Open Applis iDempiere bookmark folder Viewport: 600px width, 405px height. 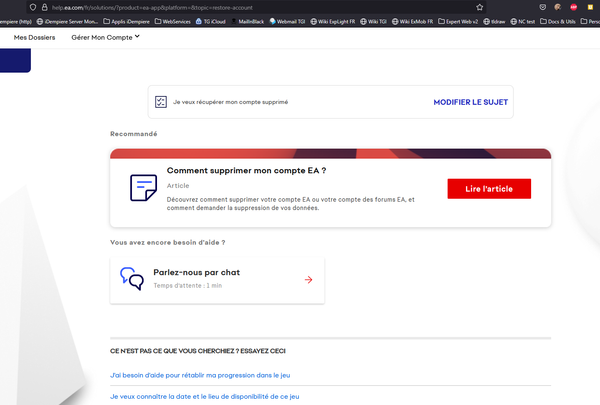coord(126,21)
